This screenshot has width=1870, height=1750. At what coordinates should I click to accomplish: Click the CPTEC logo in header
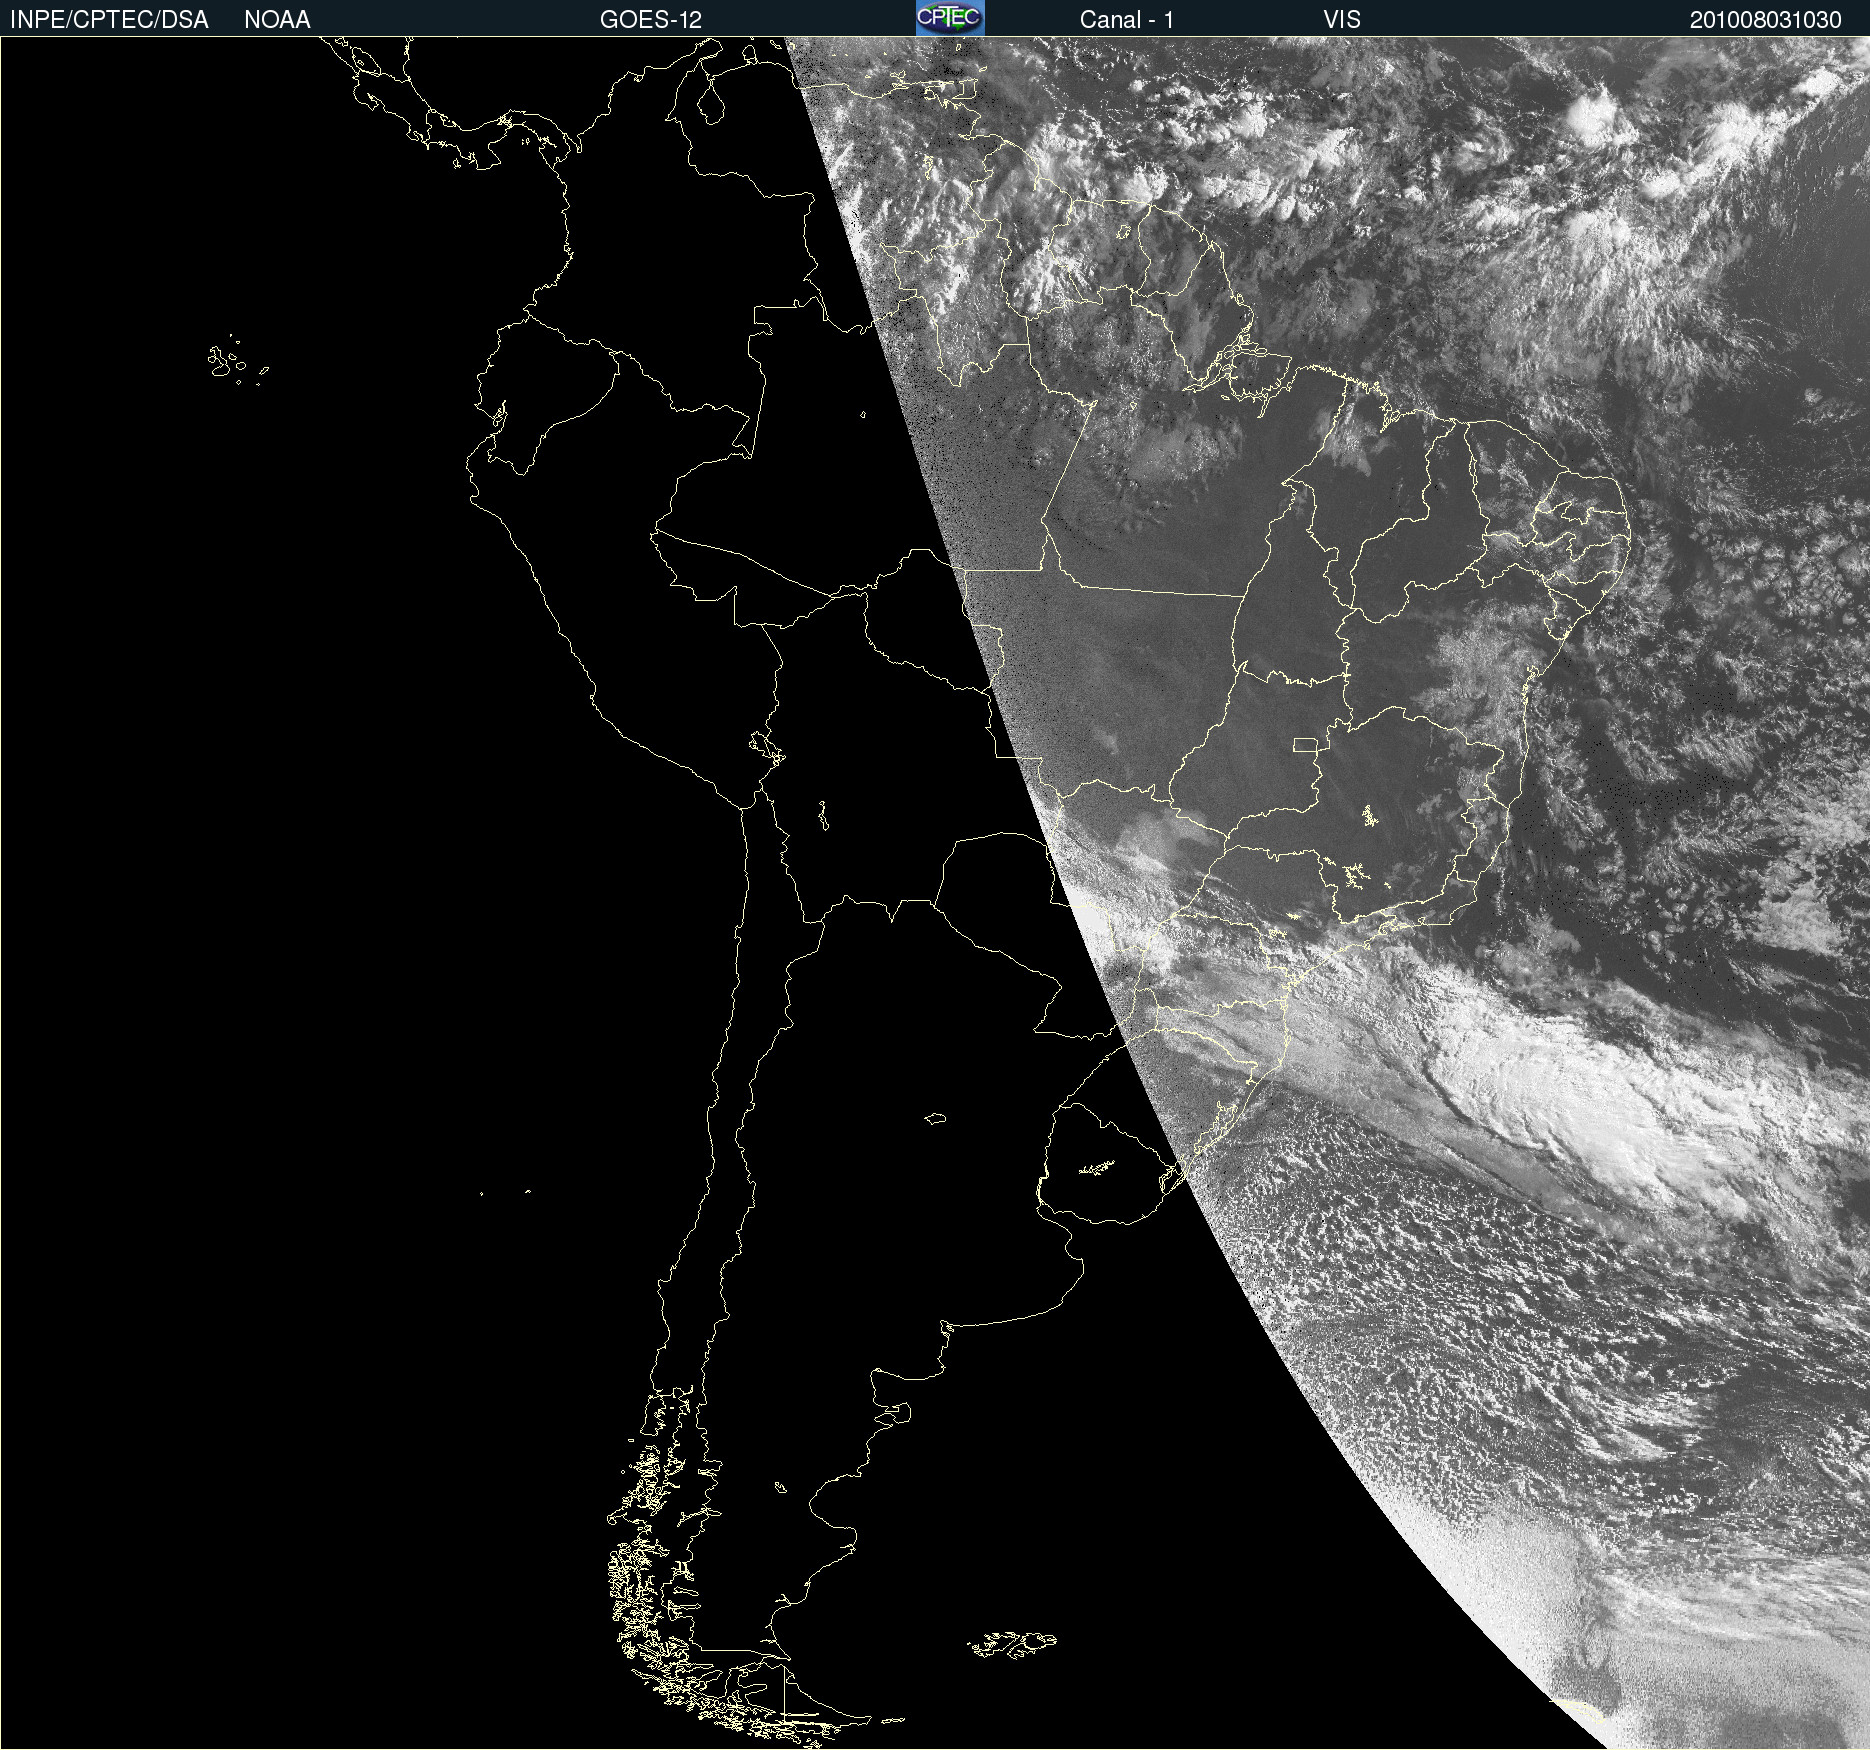pos(950,18)
